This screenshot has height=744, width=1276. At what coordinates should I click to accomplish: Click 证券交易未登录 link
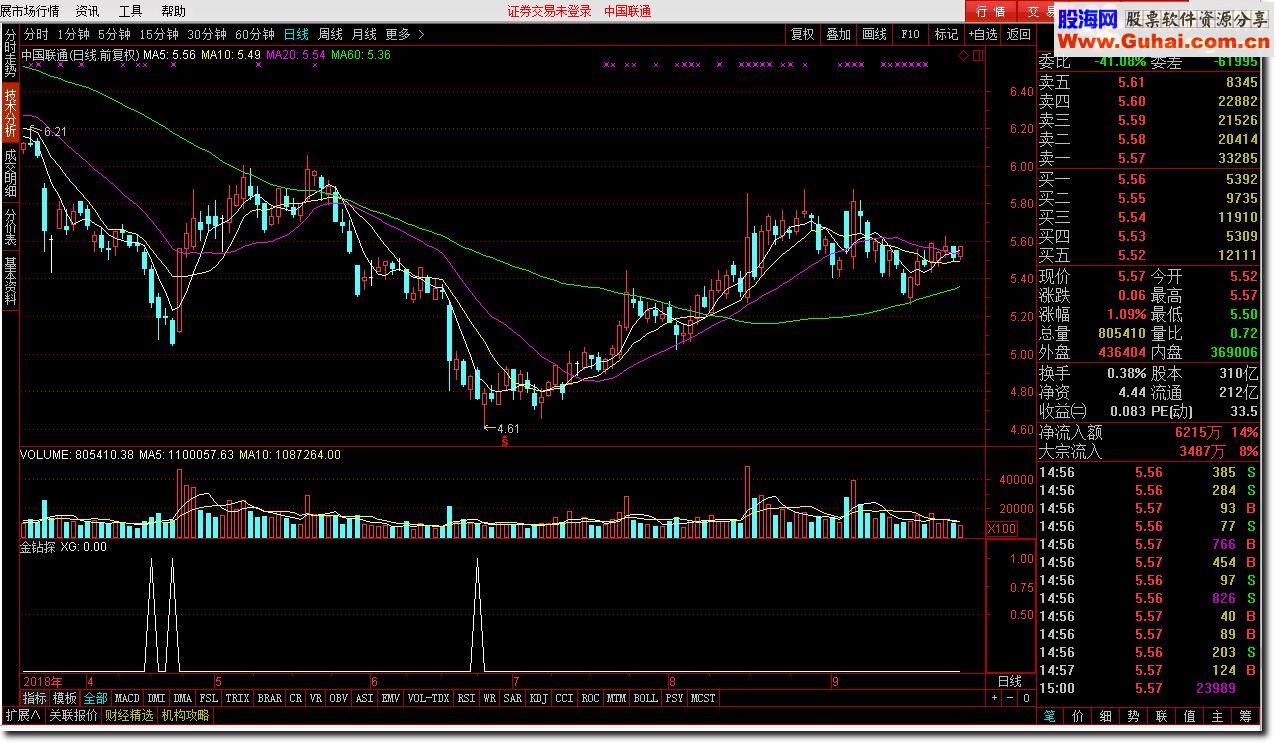[549, 11]
